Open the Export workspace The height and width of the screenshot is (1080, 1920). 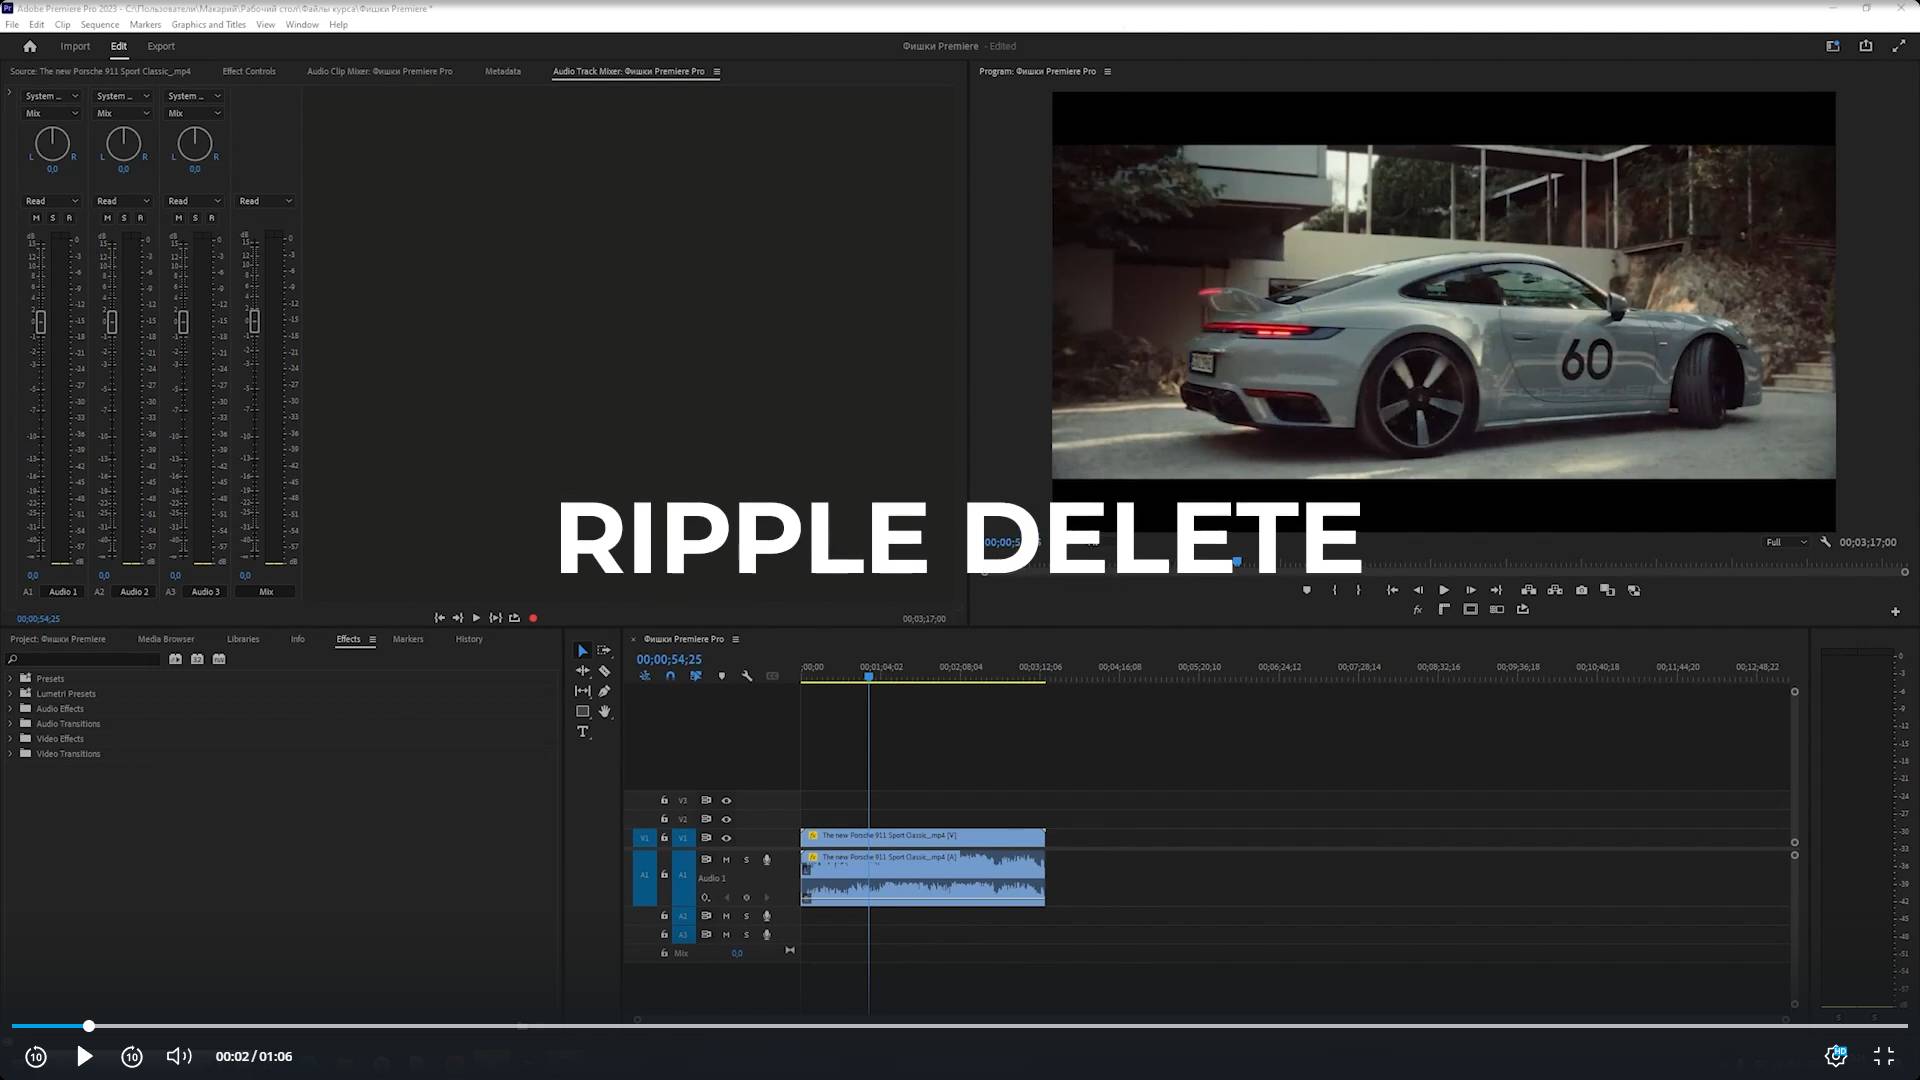pyautogui.click(x=161, y=46)
